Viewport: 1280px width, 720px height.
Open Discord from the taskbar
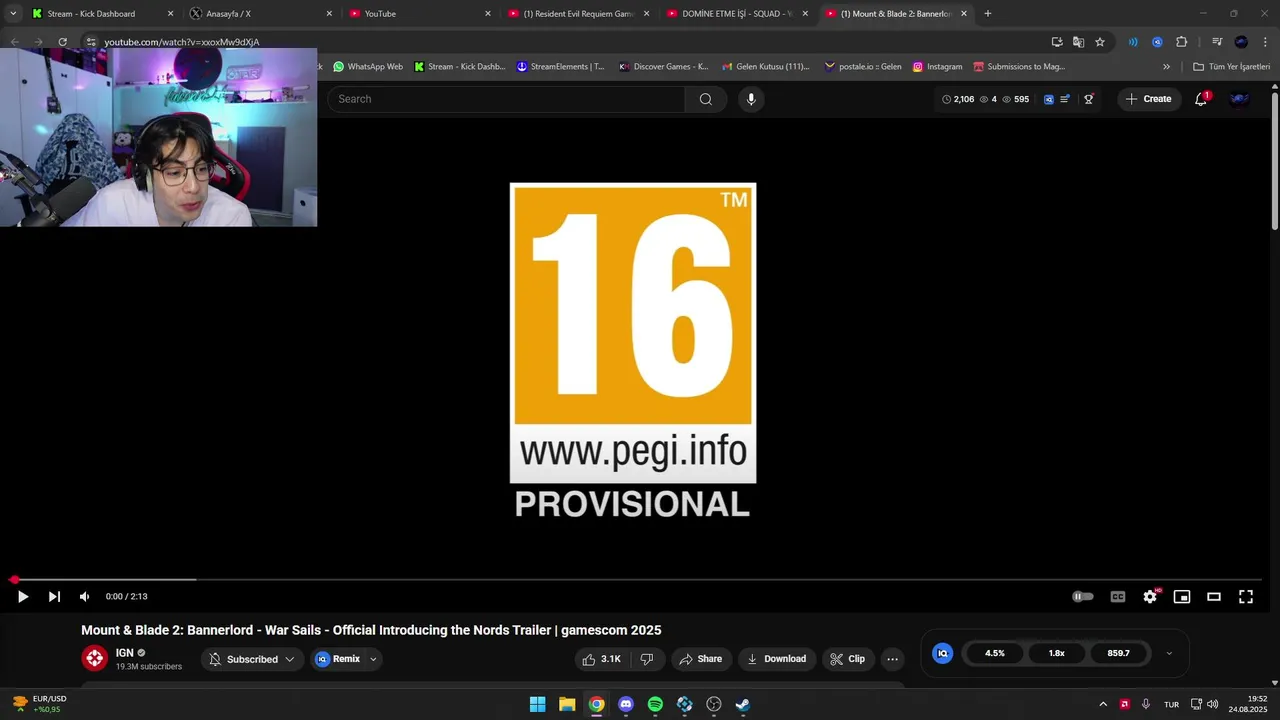pos(626,704)
